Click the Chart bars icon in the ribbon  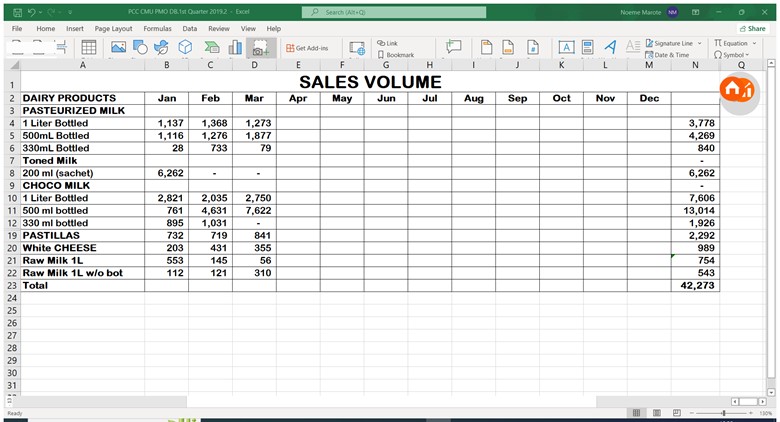(235, 48)
